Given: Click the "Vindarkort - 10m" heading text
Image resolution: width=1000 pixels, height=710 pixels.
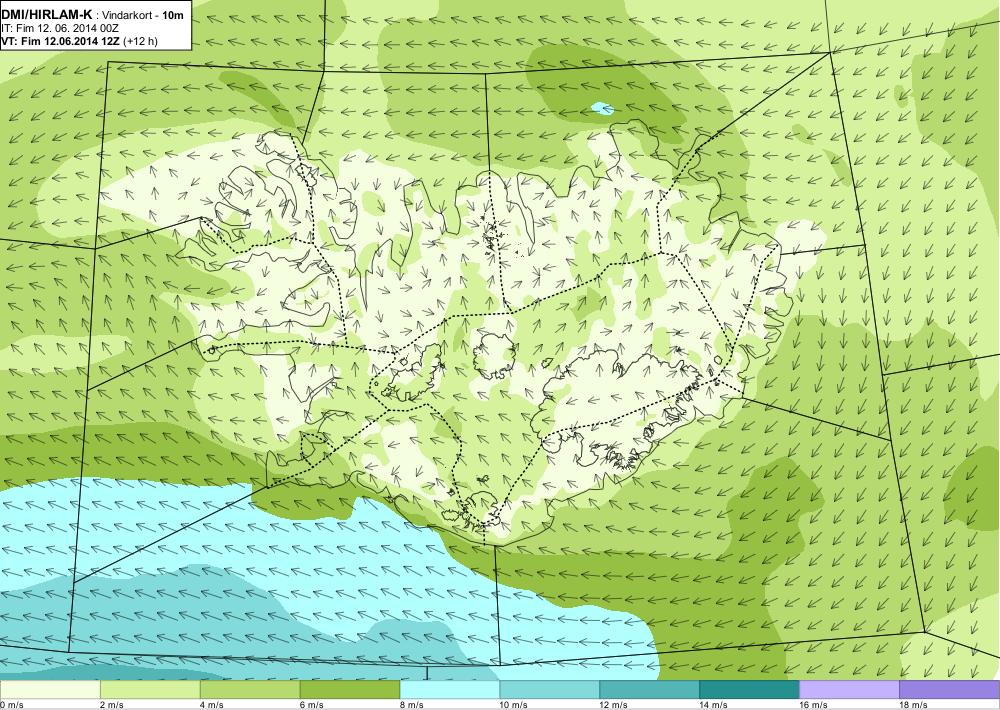Looking at the screenshot, I should [x=142, y=15].
